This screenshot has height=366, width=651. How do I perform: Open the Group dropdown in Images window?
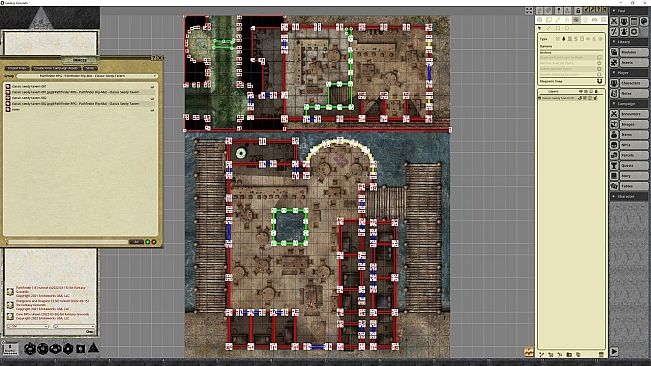pos(87,76)
